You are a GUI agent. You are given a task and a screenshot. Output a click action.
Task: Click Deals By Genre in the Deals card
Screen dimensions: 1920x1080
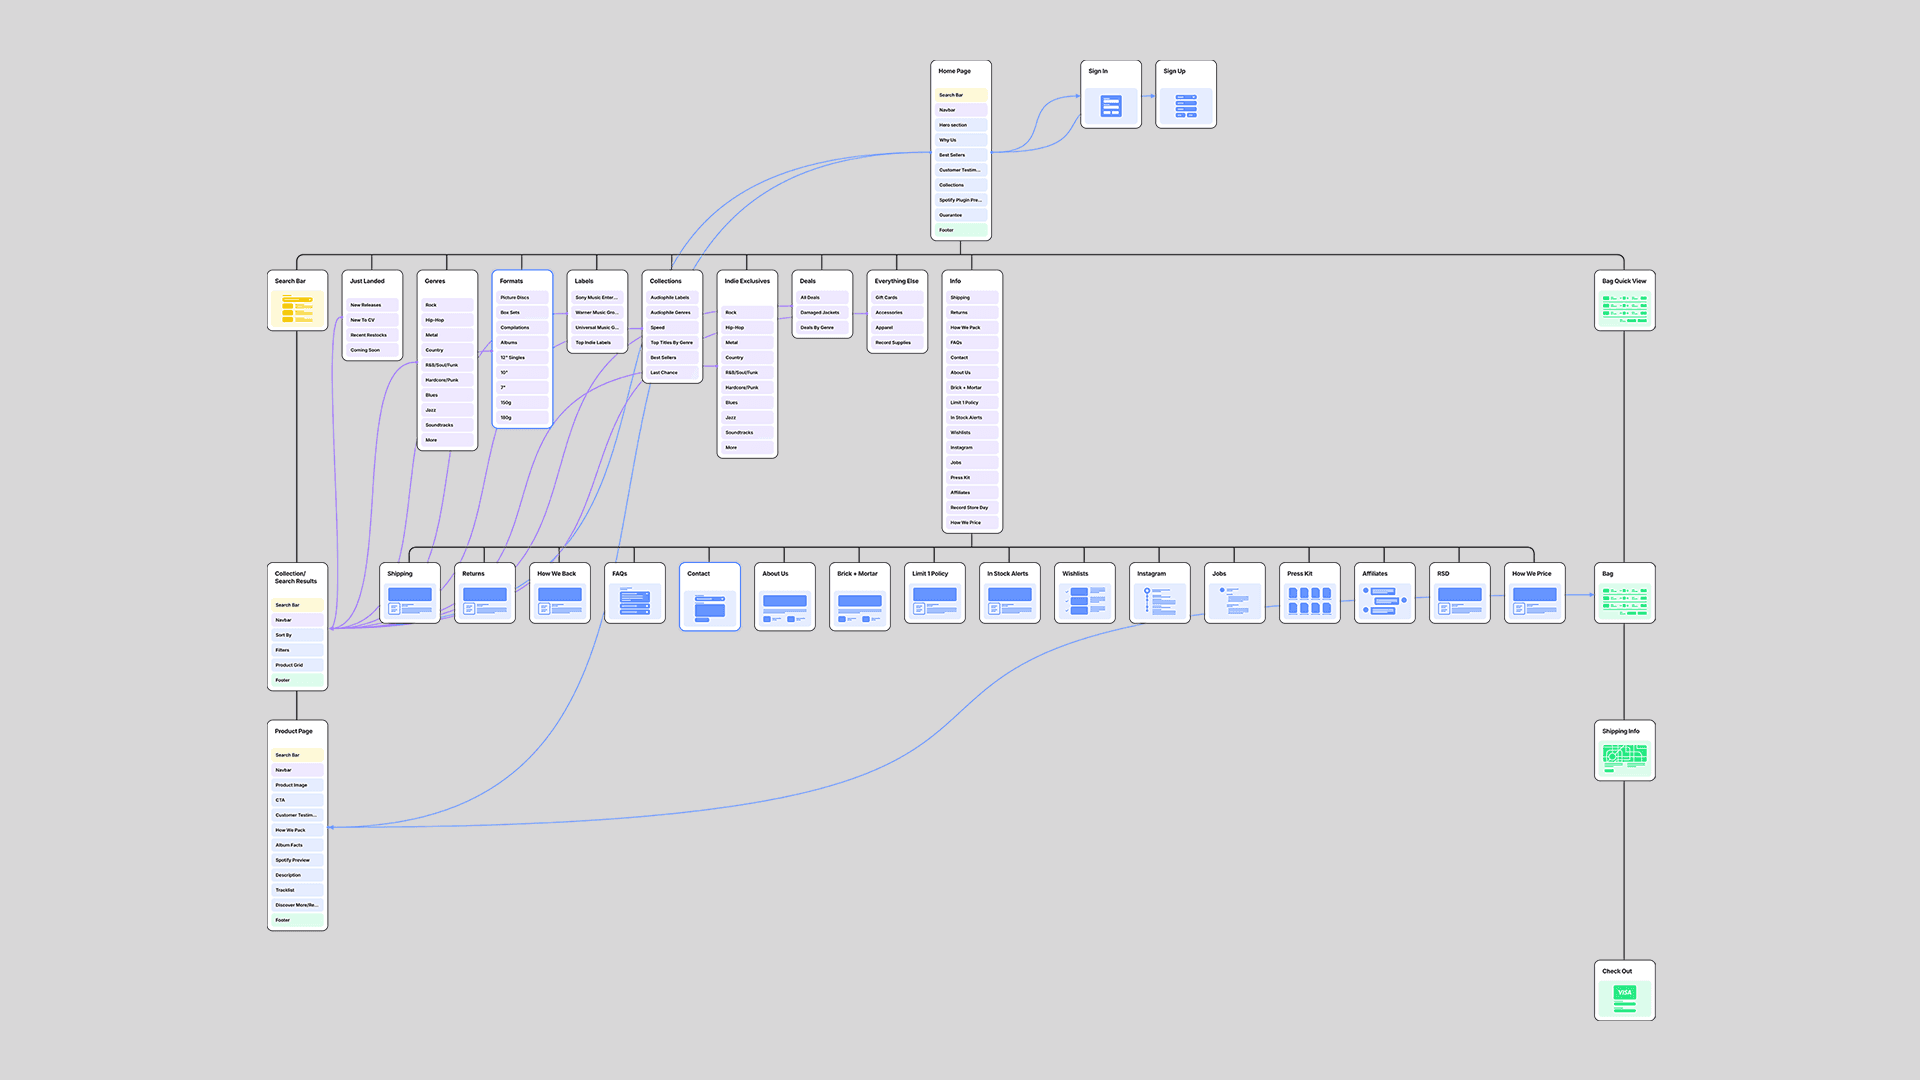tap(821, 327)
